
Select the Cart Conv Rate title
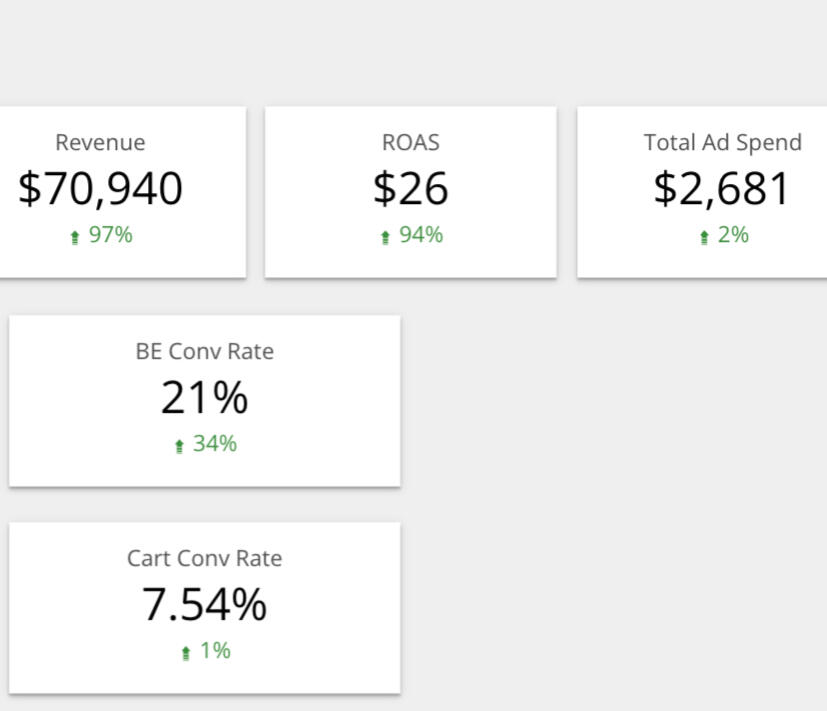[204, 558]
